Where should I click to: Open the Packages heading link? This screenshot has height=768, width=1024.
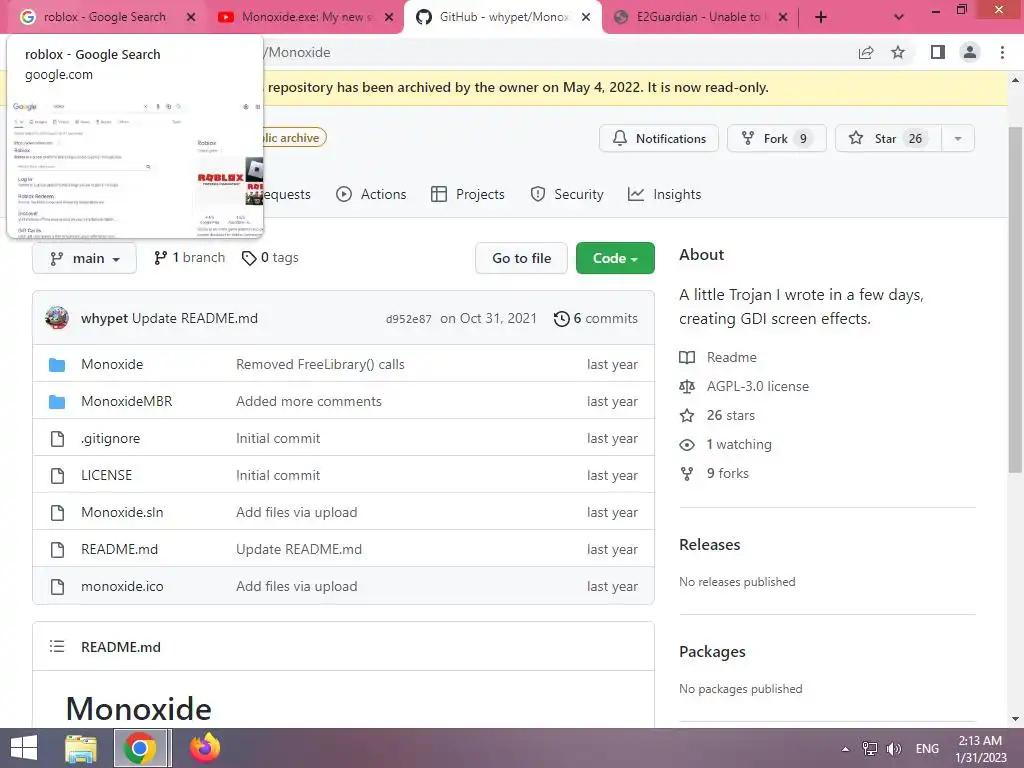pyautogui.click(x=712, y=652)
